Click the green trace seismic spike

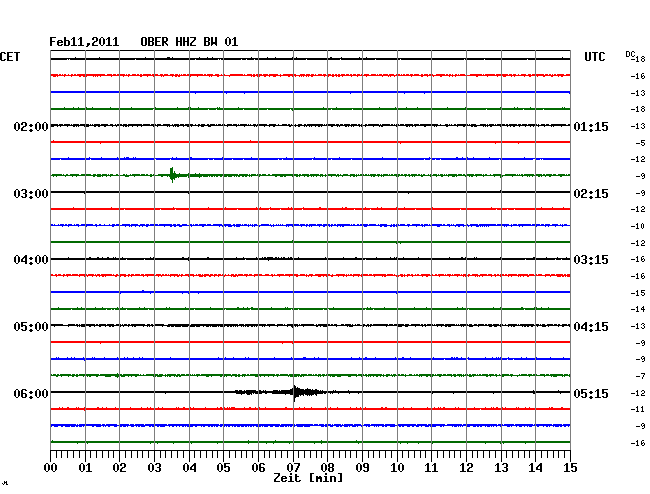pyautogui.click(x=172, y=175)
